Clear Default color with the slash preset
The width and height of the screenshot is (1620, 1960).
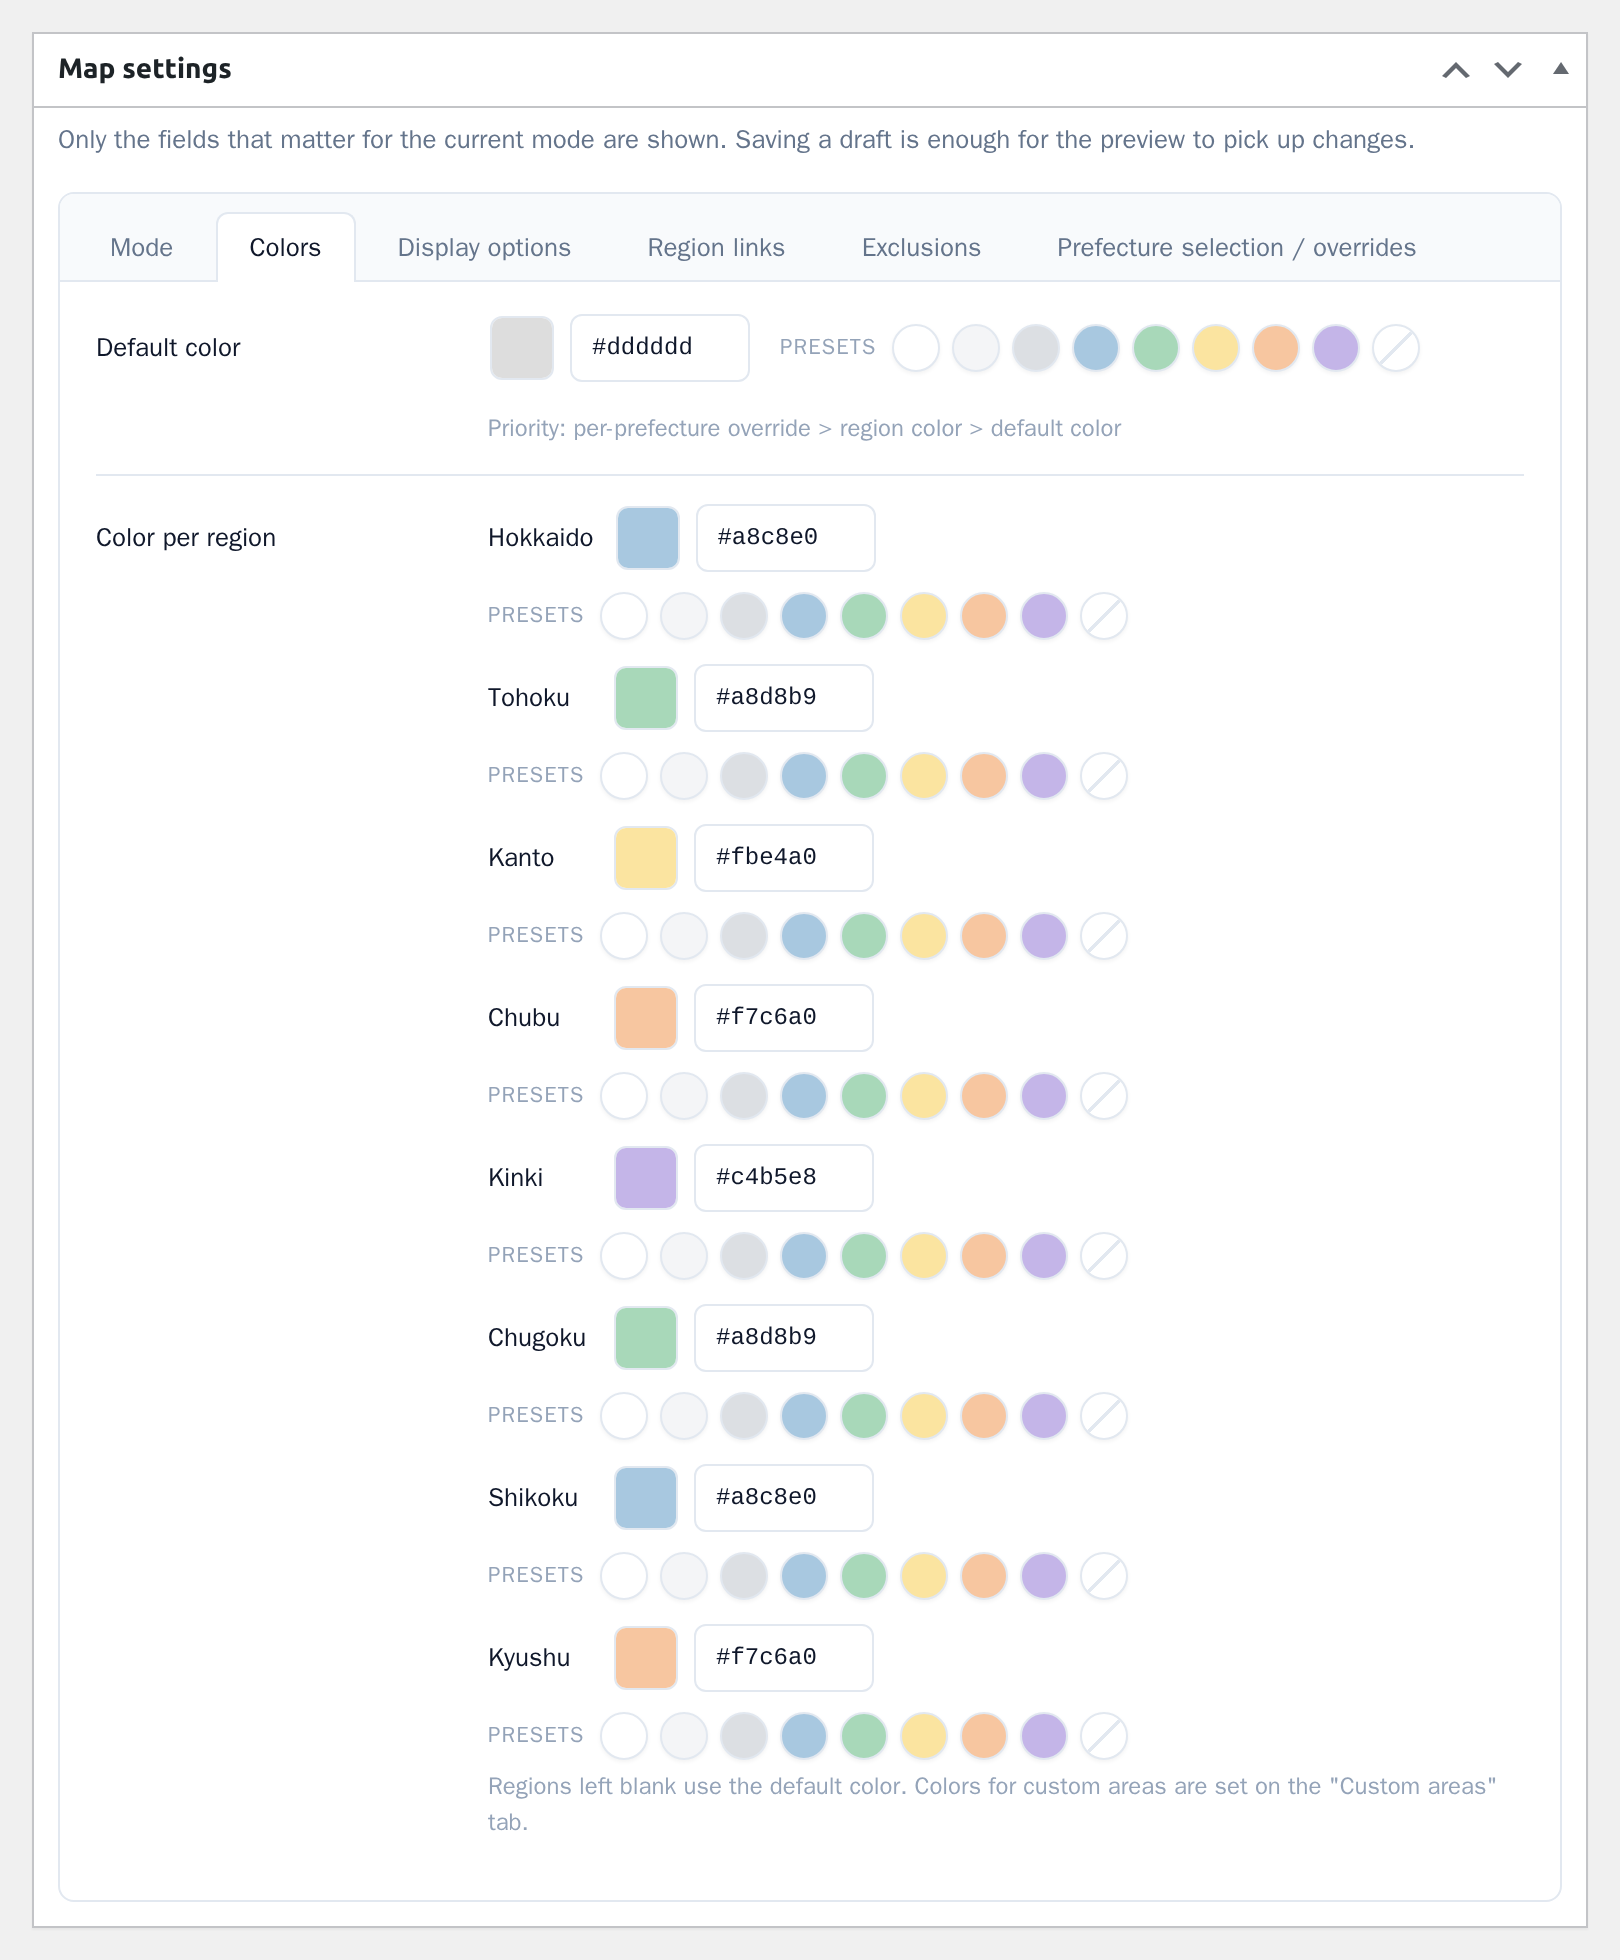tap(1396, 348)
